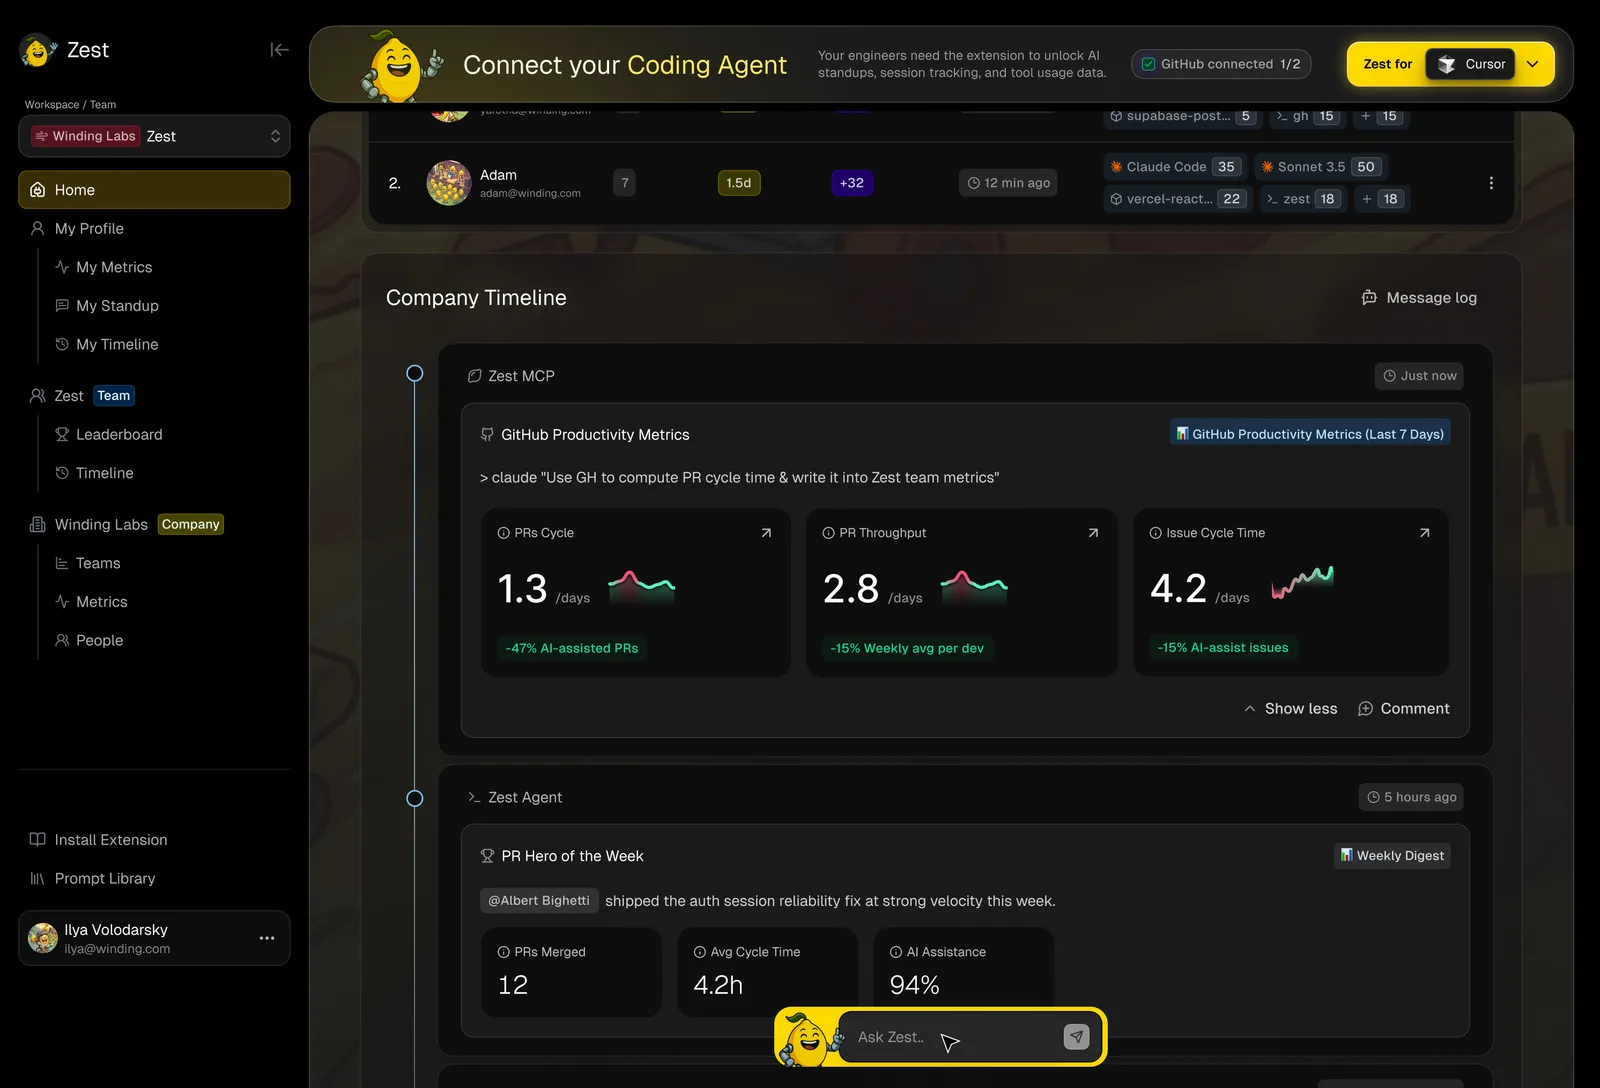Viewport: 1600px width, 1088px height.
Task: Click @Albert Bighetti mention
Action: click(539, 901)
